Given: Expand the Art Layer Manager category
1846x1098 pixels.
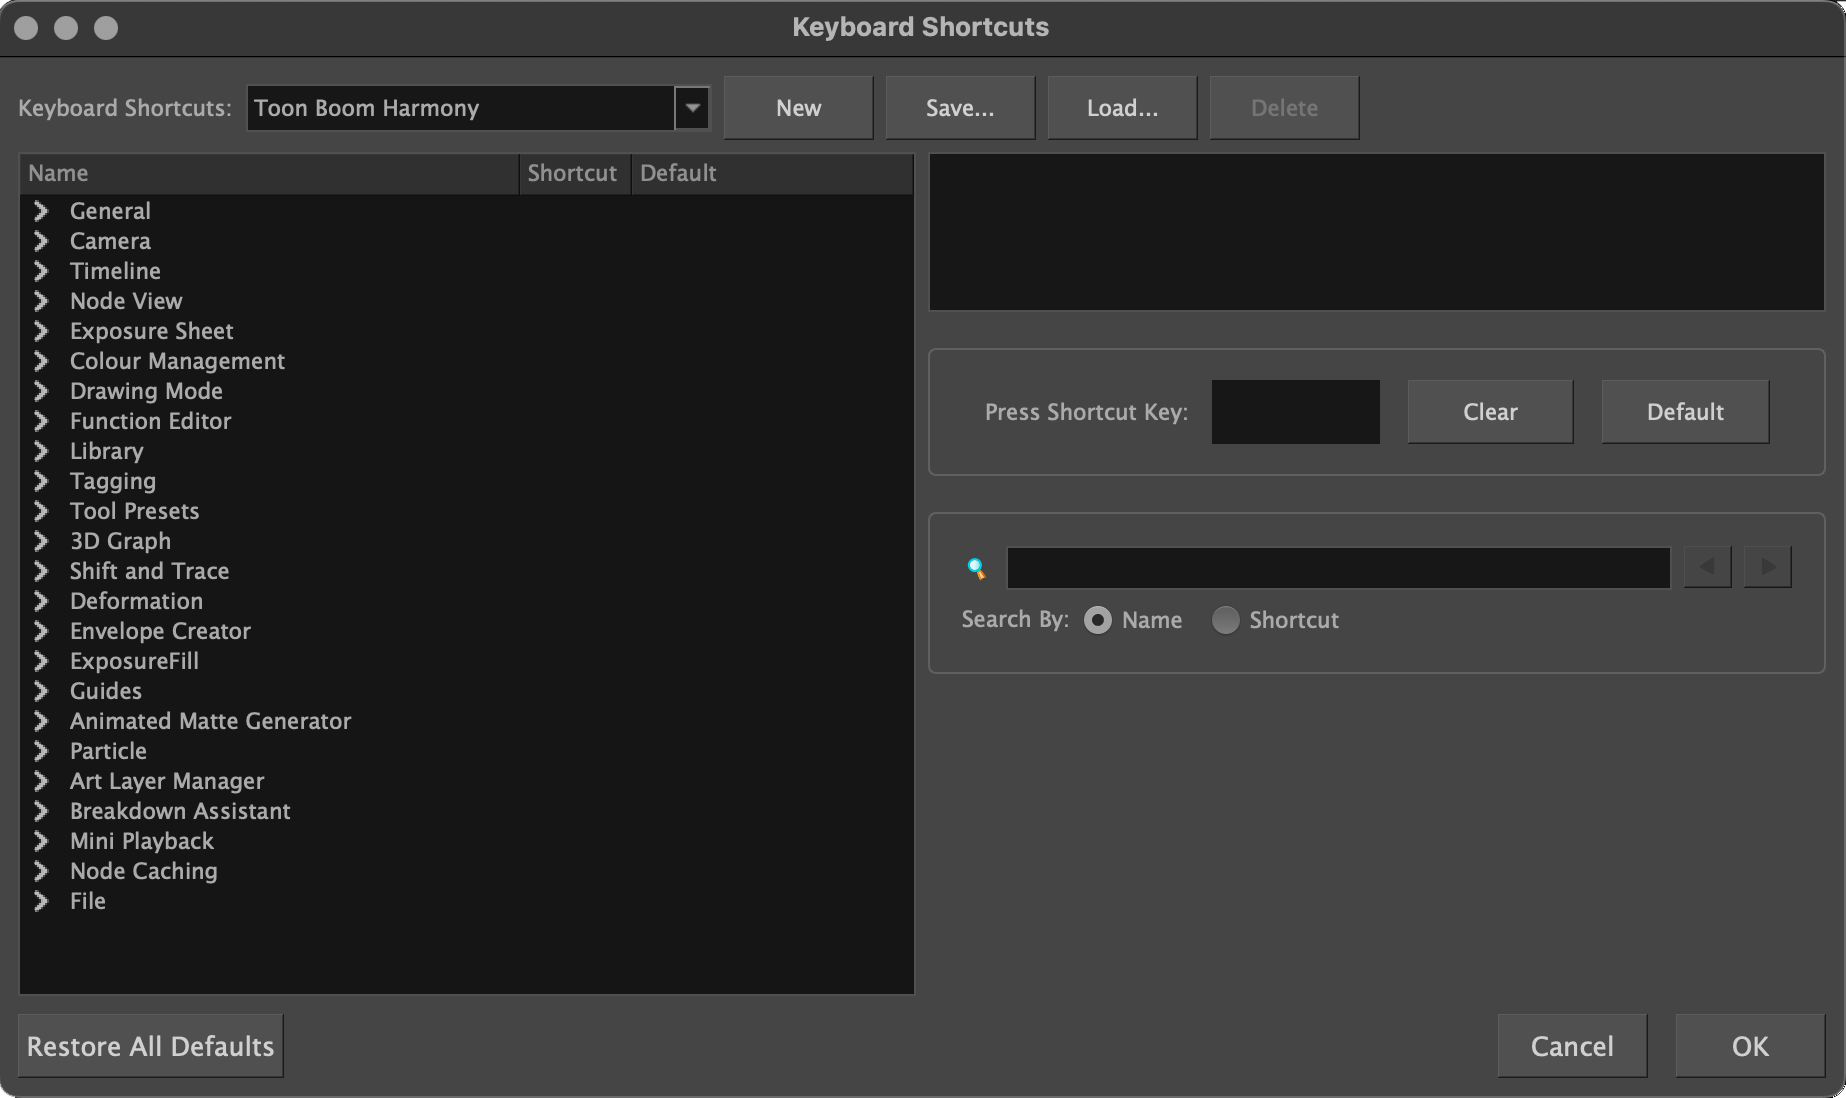Looking at the screenshot, I should click(x=41, y=781).
